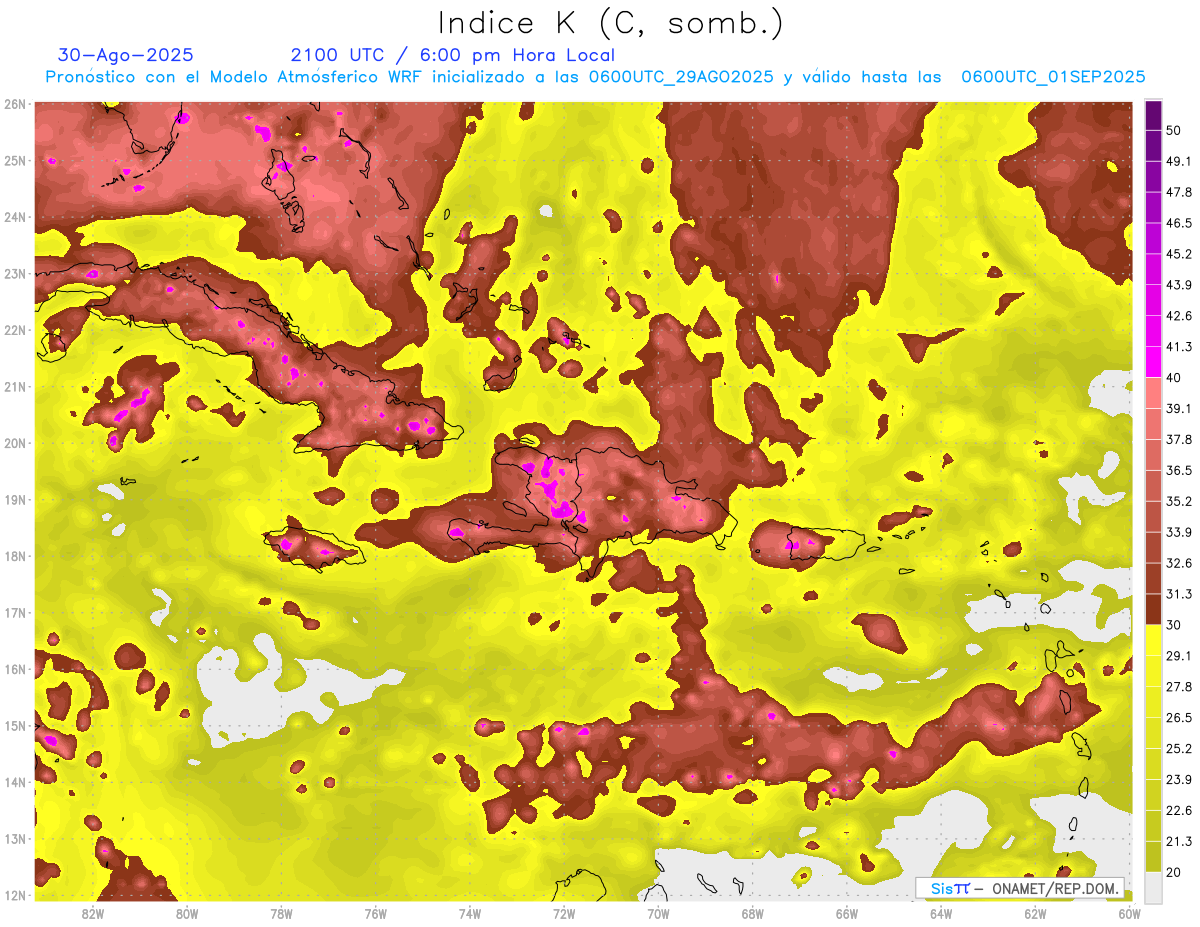Click the dark purple colorbar segment next to 50
This screenshot has width=1200, height=927.
(1153, 116)
